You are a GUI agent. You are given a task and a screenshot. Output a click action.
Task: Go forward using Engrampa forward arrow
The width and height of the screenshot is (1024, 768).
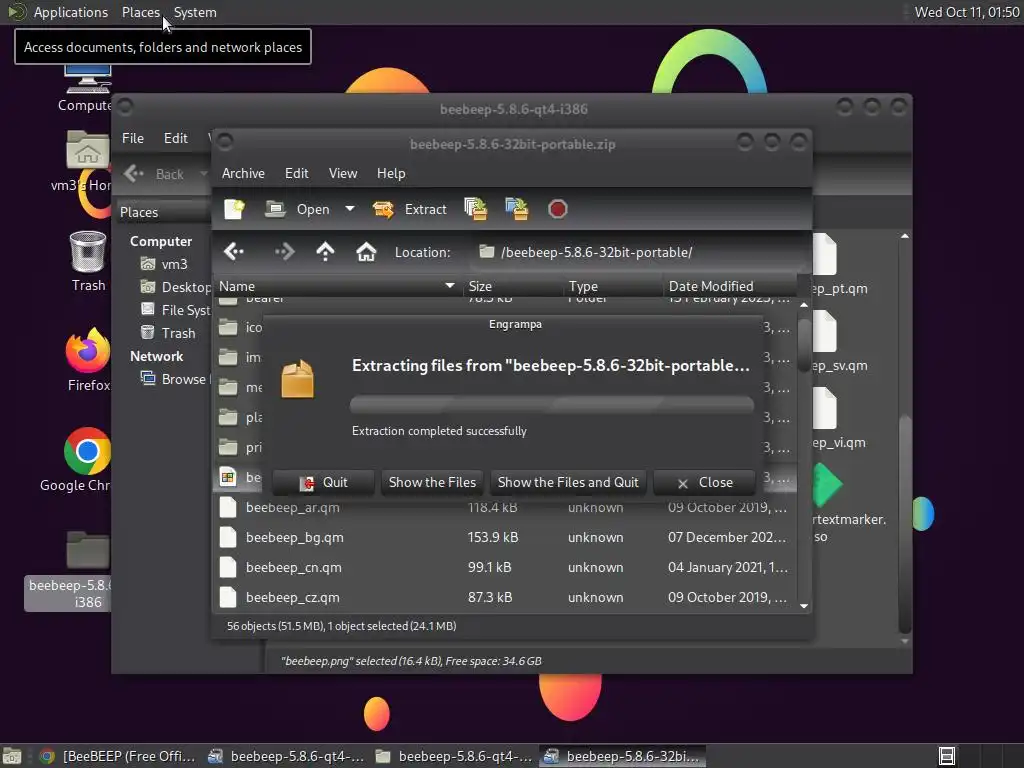(x=284, y=251)
